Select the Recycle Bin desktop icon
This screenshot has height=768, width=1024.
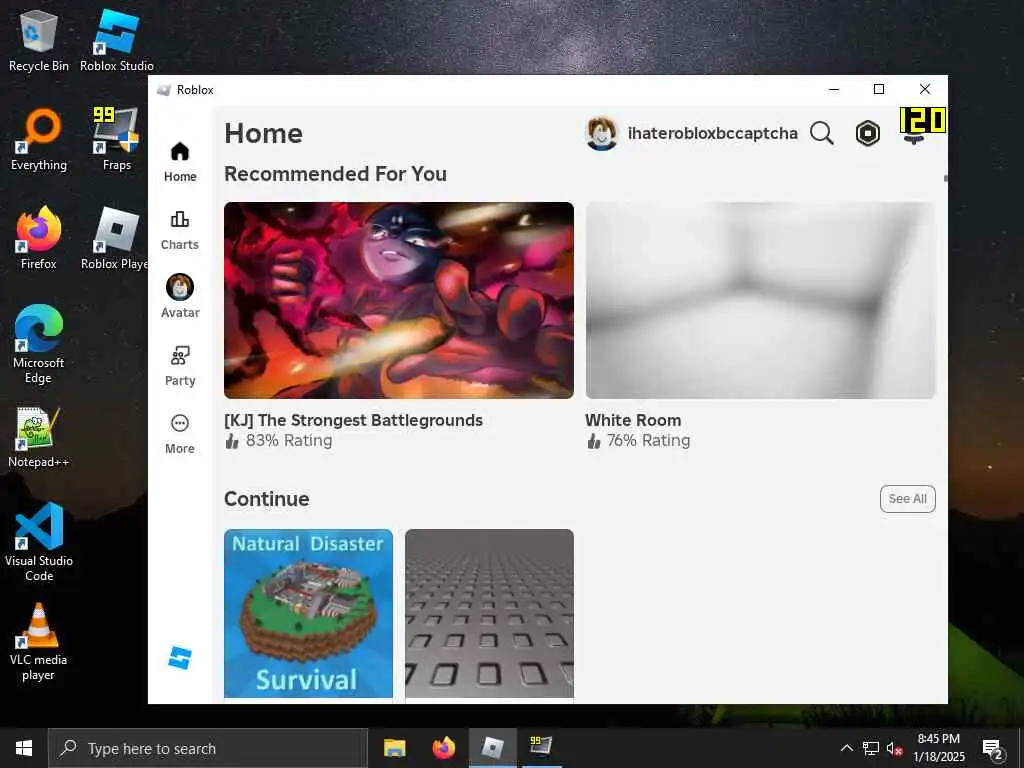[x=39, y=40]
